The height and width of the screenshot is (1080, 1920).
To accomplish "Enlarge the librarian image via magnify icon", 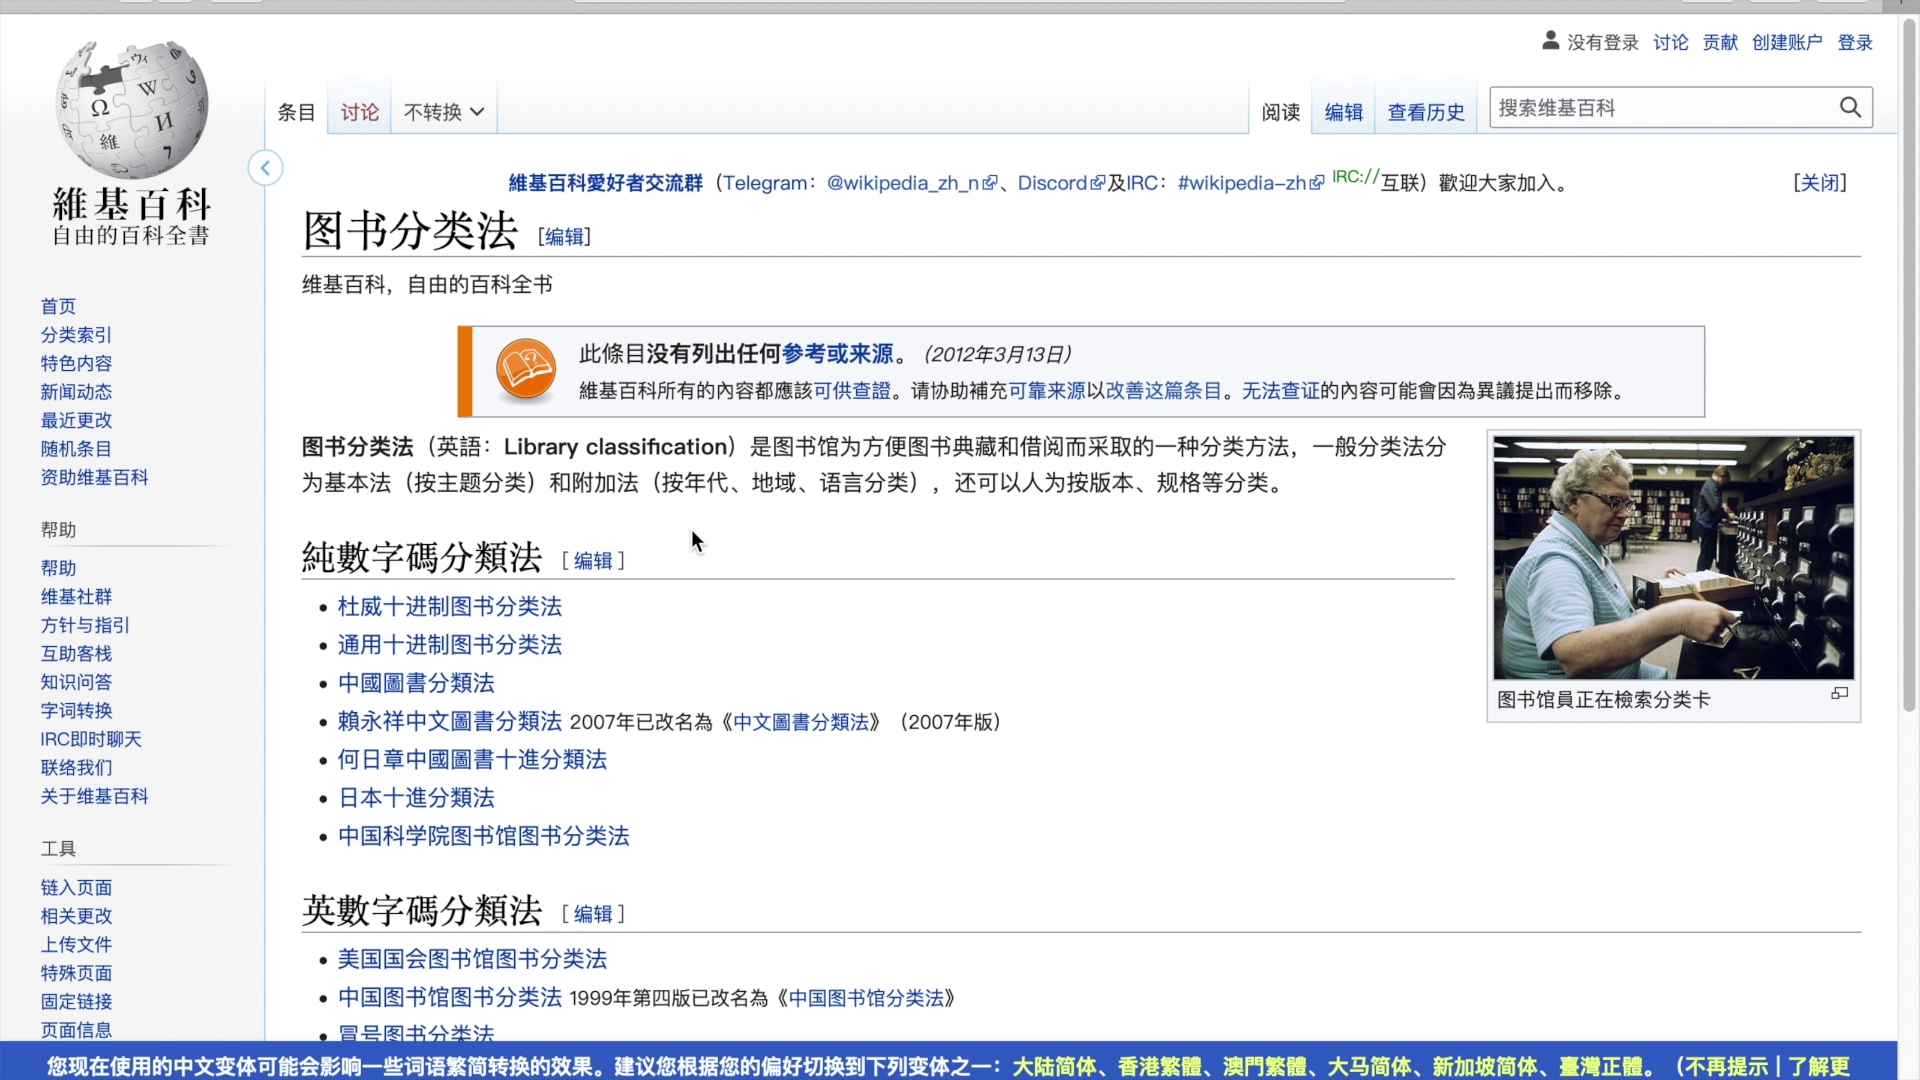I will pyautogui.click(x=1839, y=693).
